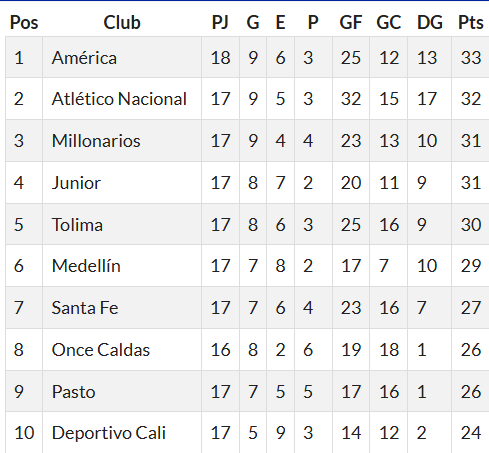Click Medellín's 29 points cell
Screen dimensions: 489x453
(471, 266)
